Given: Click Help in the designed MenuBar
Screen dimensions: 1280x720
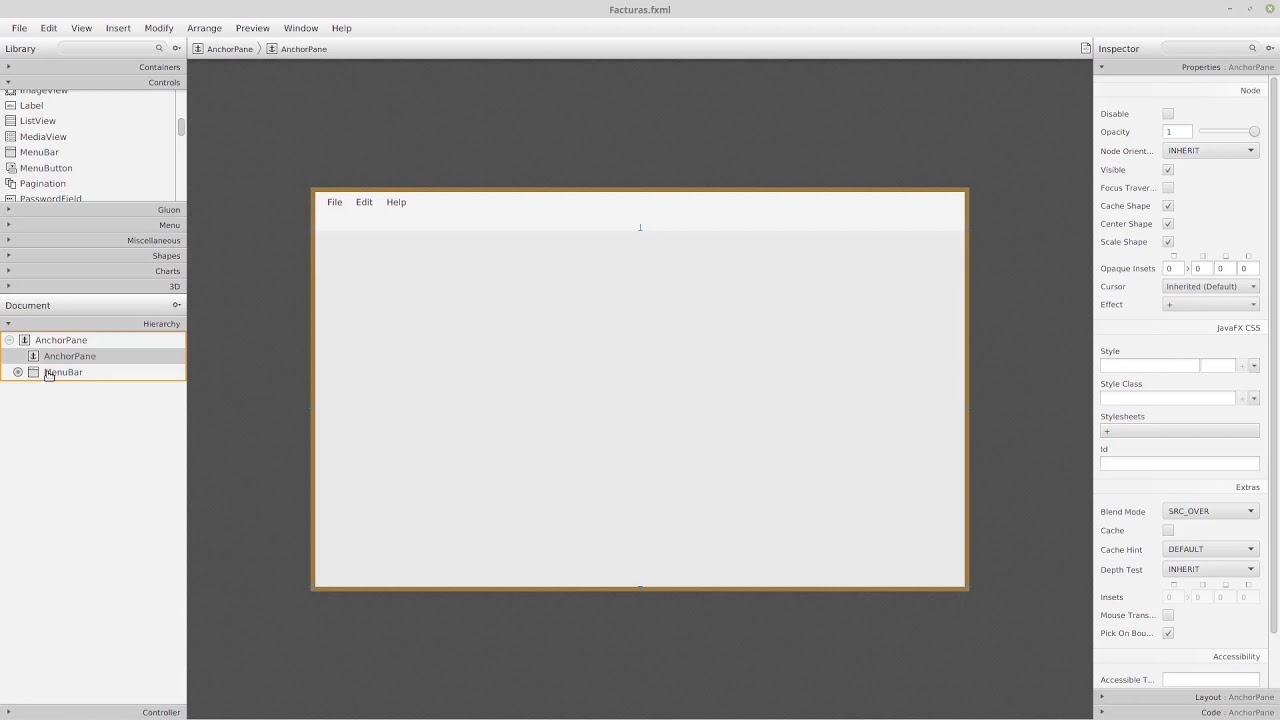Looking at the screenshot, I should 396,202.
